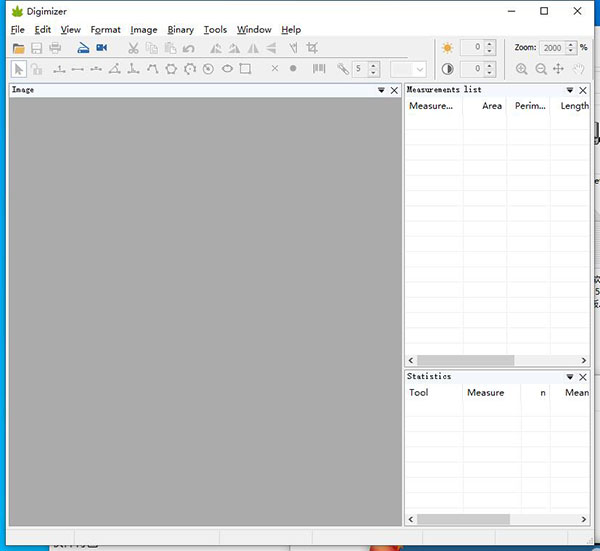
Task: Click the Mean column header in Statistics
Action: click(570, 393)
